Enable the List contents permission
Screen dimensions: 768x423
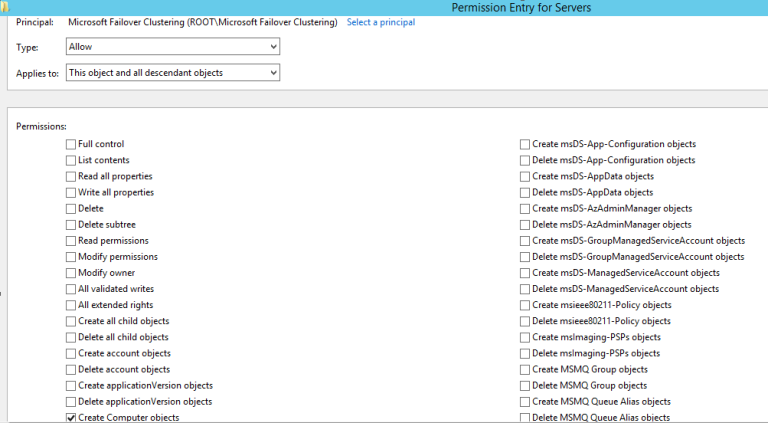tap(71, 160)
